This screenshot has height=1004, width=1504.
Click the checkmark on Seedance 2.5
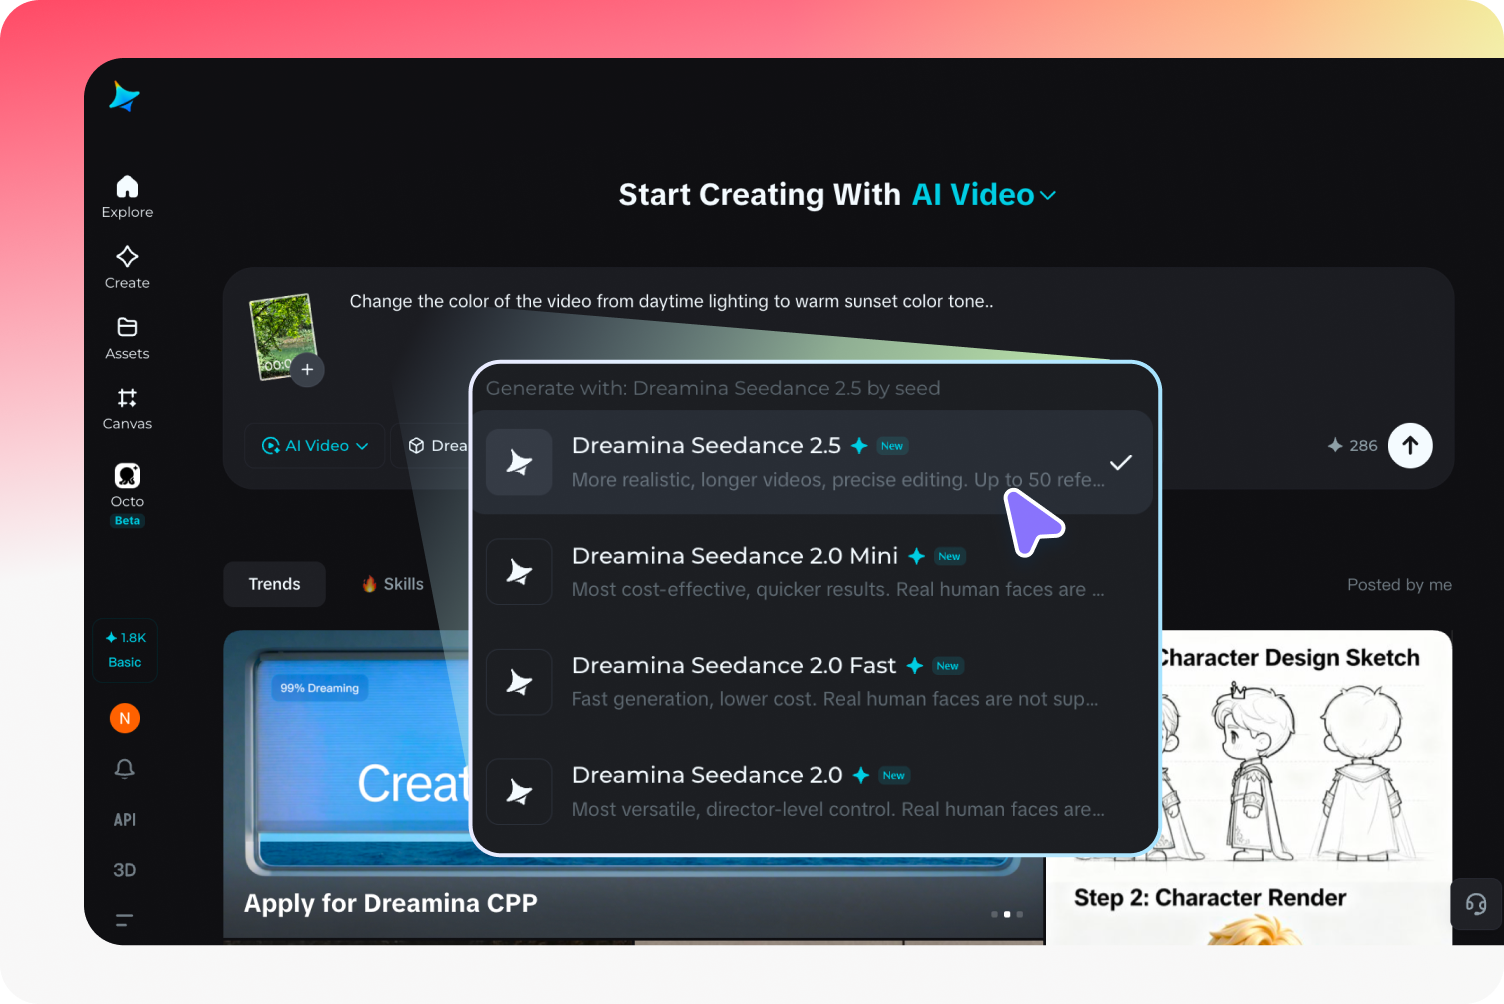tap(1121, 462)
